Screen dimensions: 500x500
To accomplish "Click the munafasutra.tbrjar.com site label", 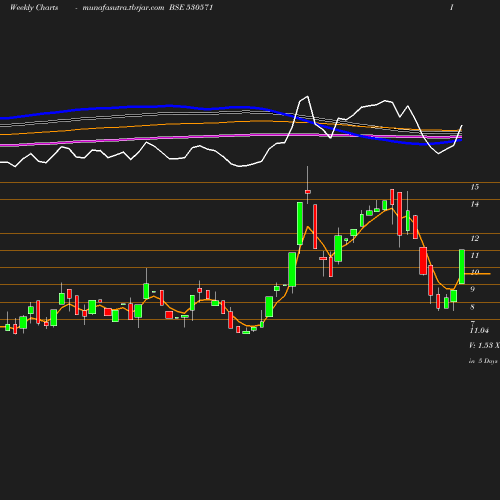I will [x=123, y=8].
